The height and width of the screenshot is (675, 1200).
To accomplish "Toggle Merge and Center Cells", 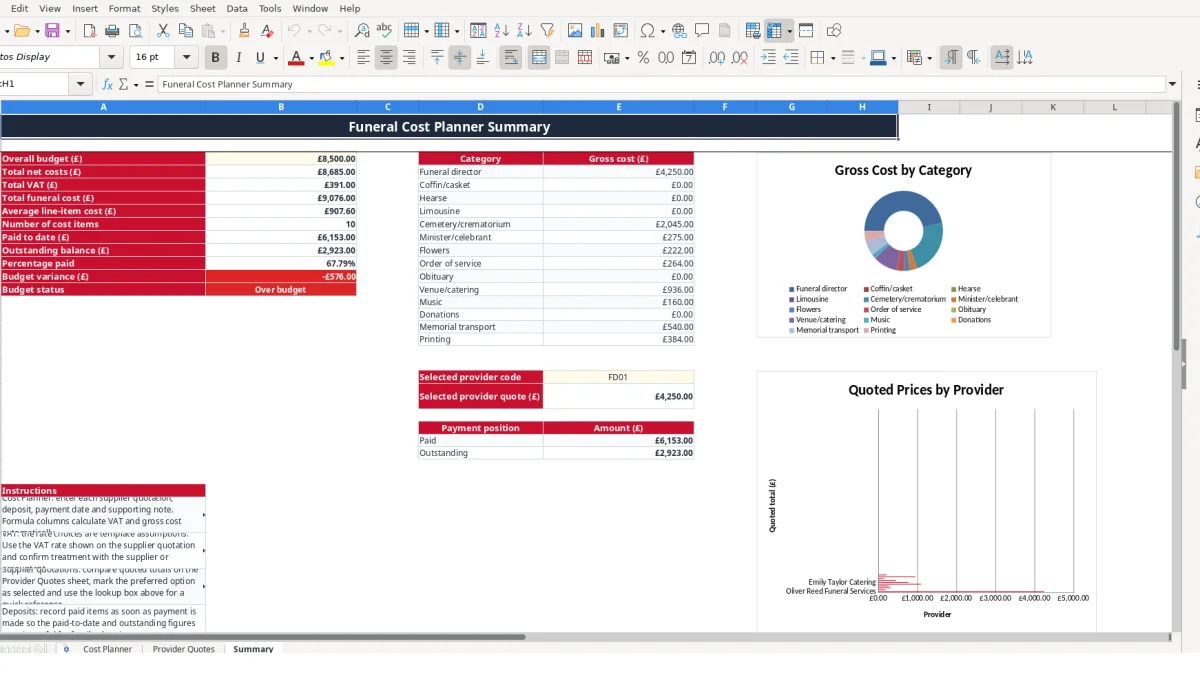I will [539, 58].
